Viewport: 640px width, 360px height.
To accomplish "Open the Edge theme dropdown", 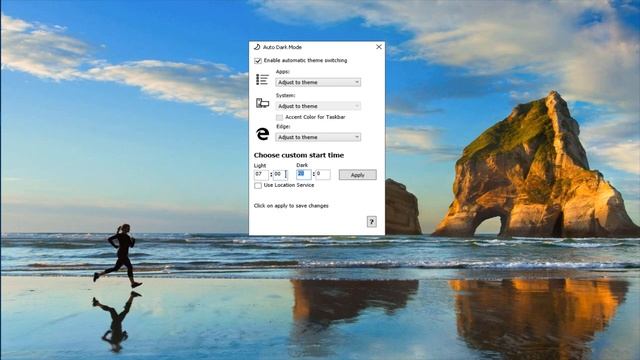I will tap(318, 138).
